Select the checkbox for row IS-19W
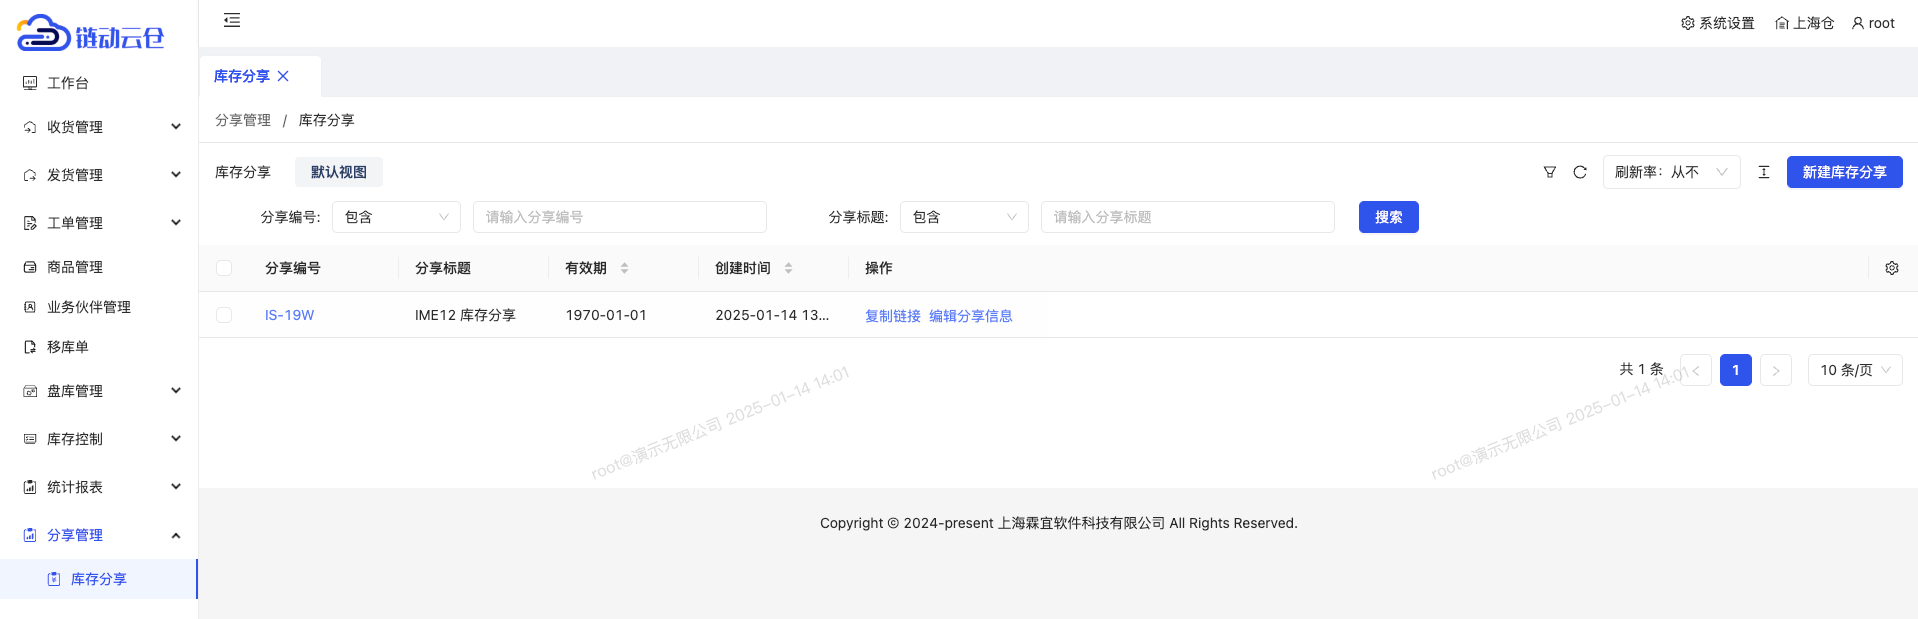The image size is (1918, 619). [x=224, y=315]
